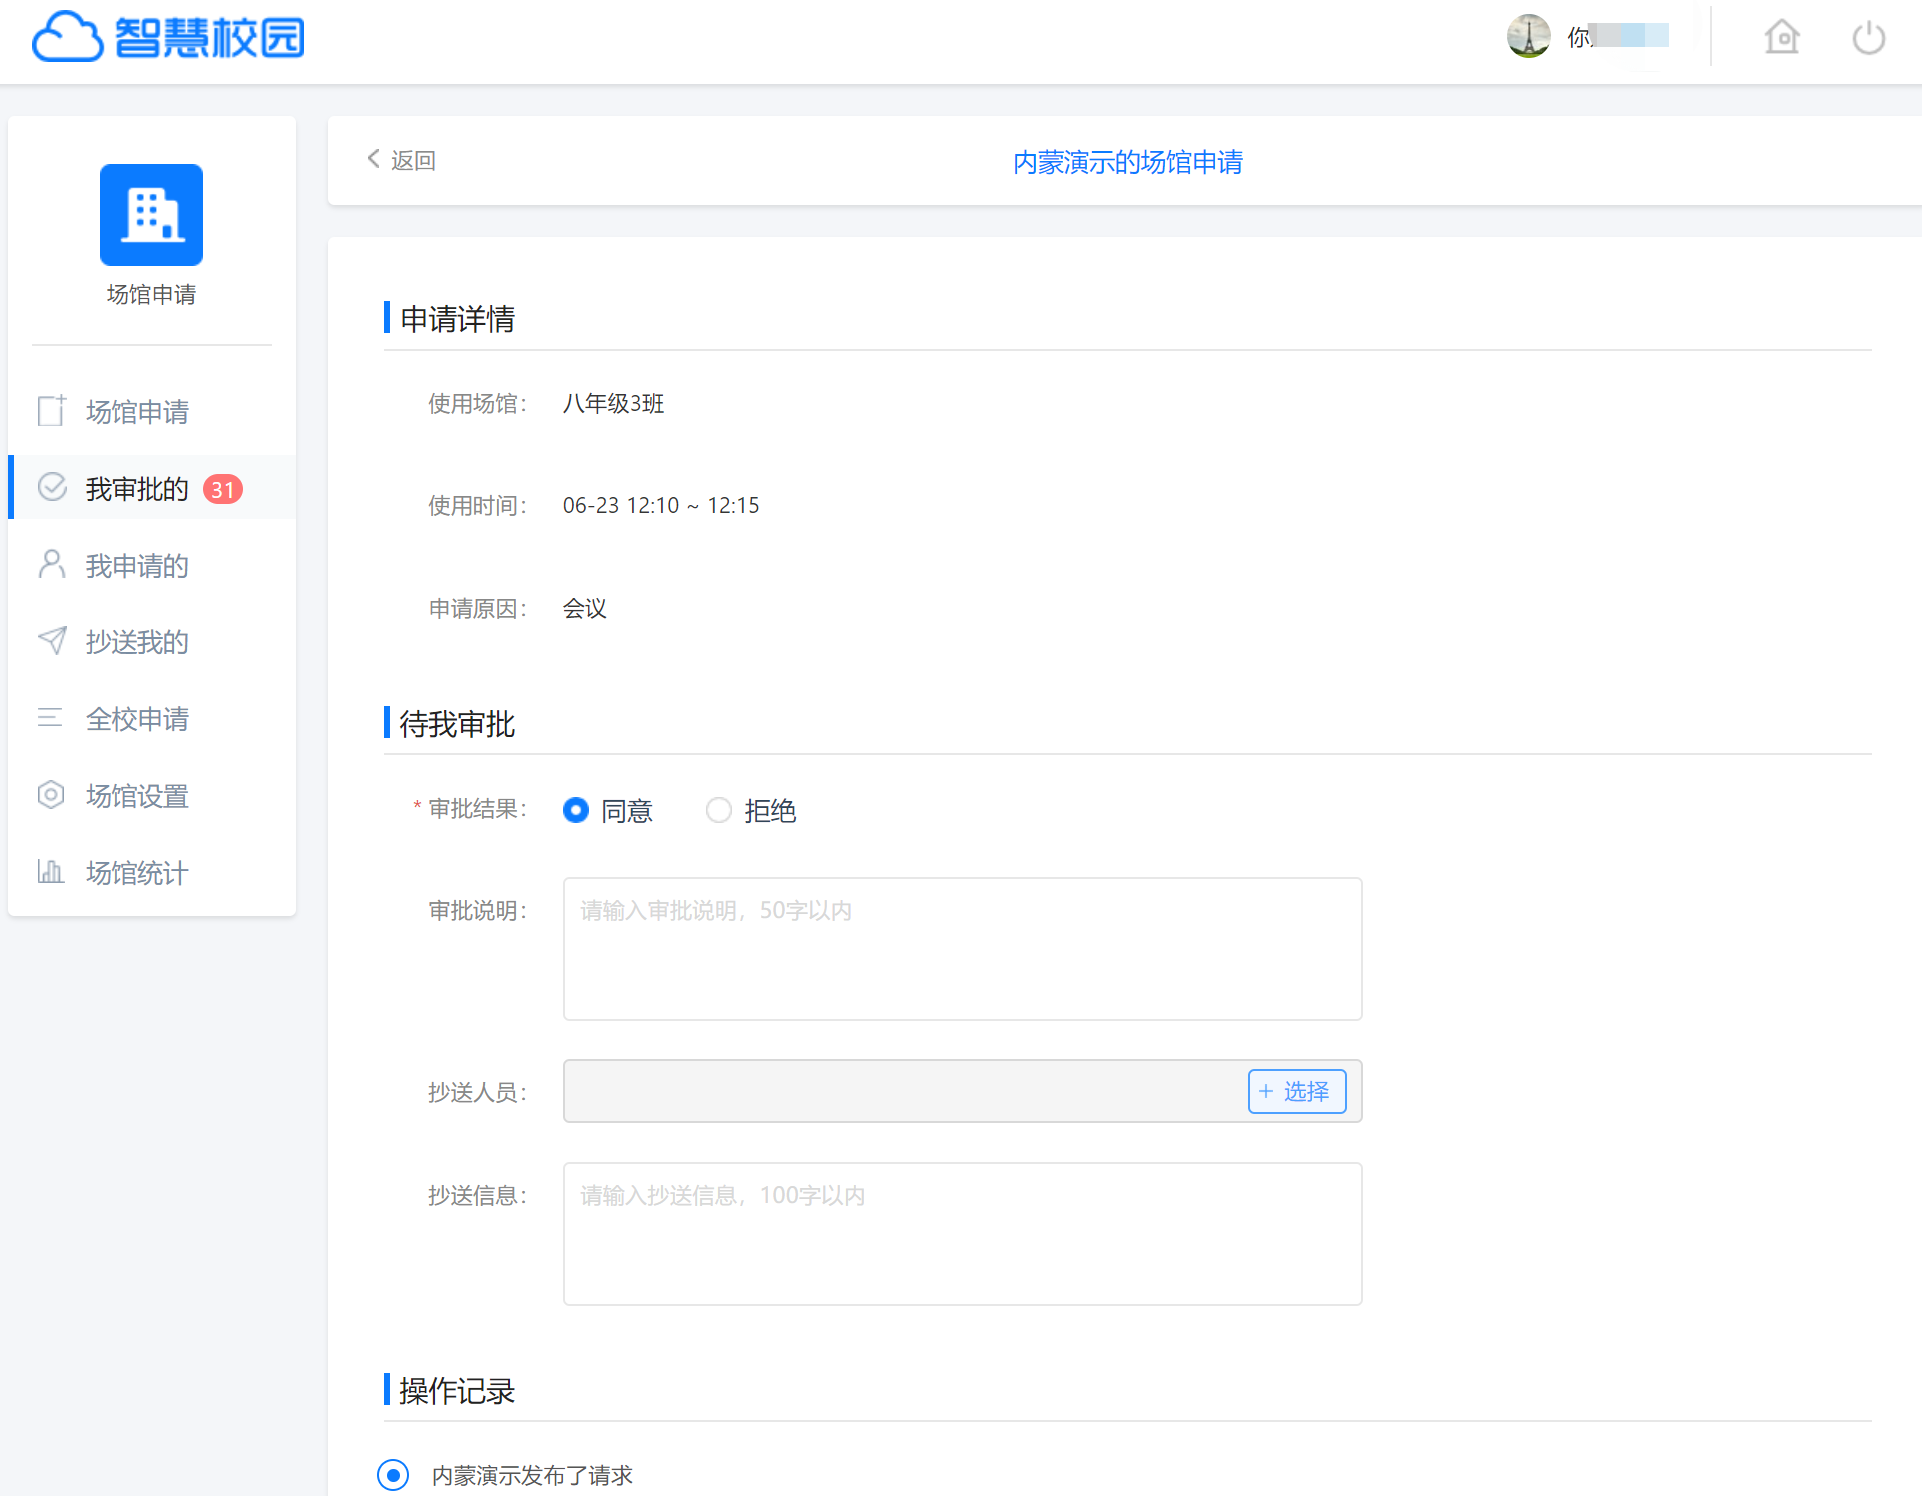
Task: Click the 内蒙演示的场馆申请 title link
Action: click(1127, 162)
